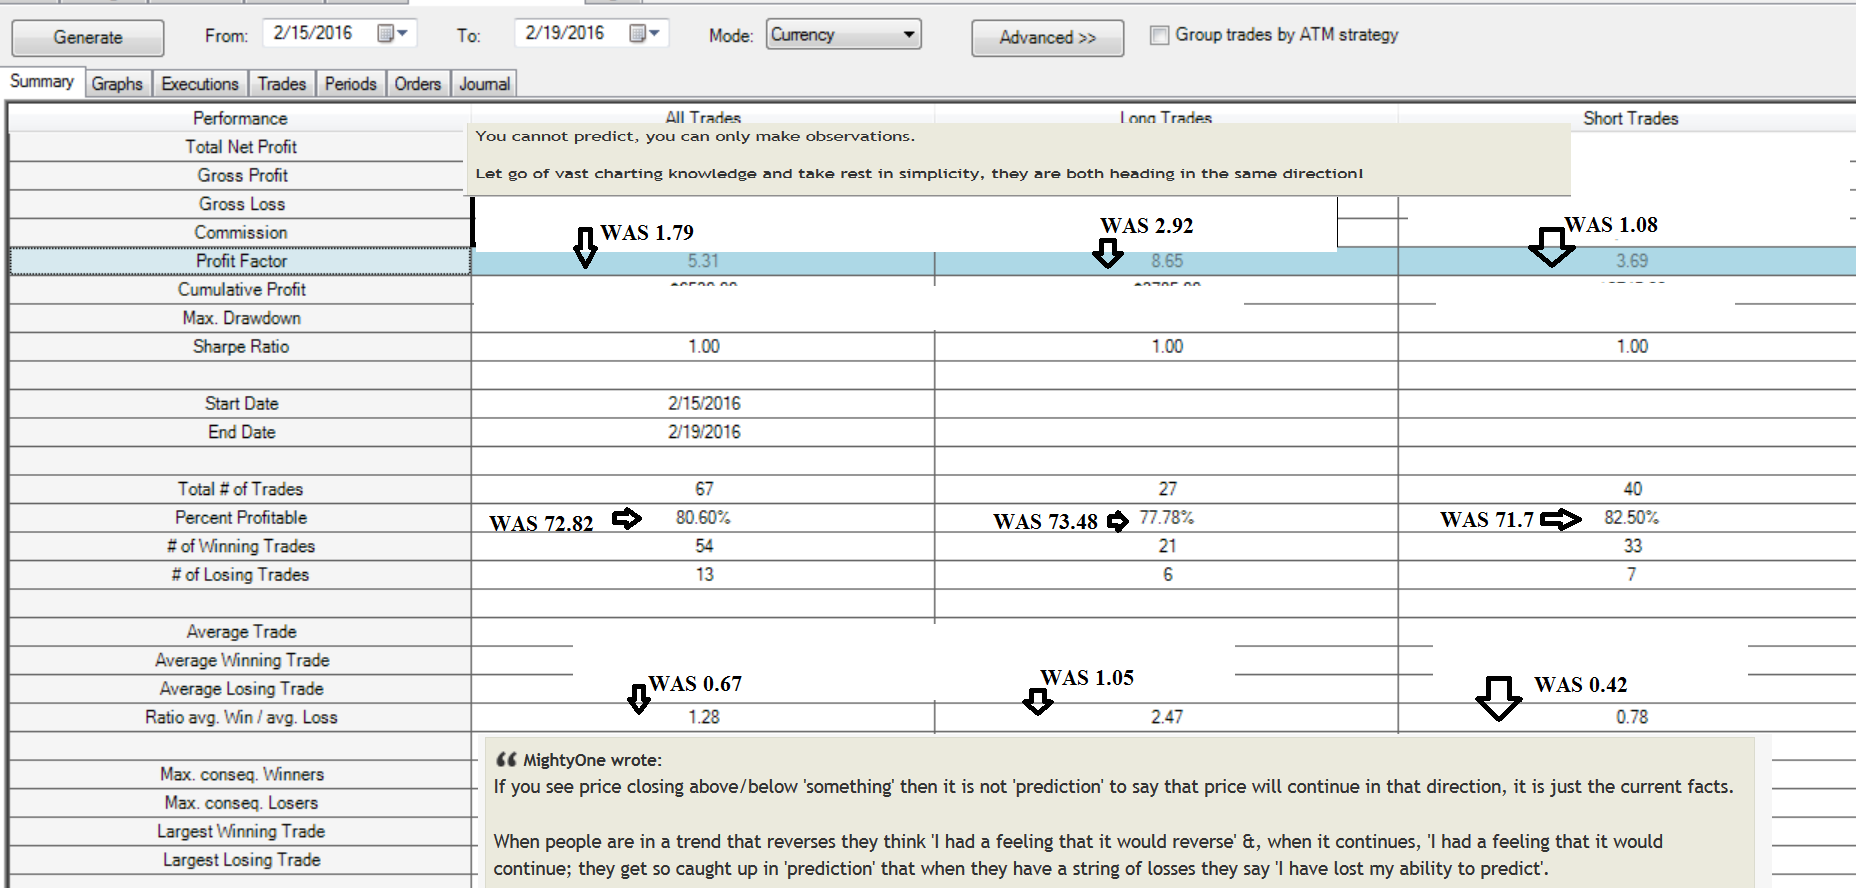Screen dimensions: 1856x888
Task: Click All Trades percent profitable 80.60%
Action: pos(703,517)
